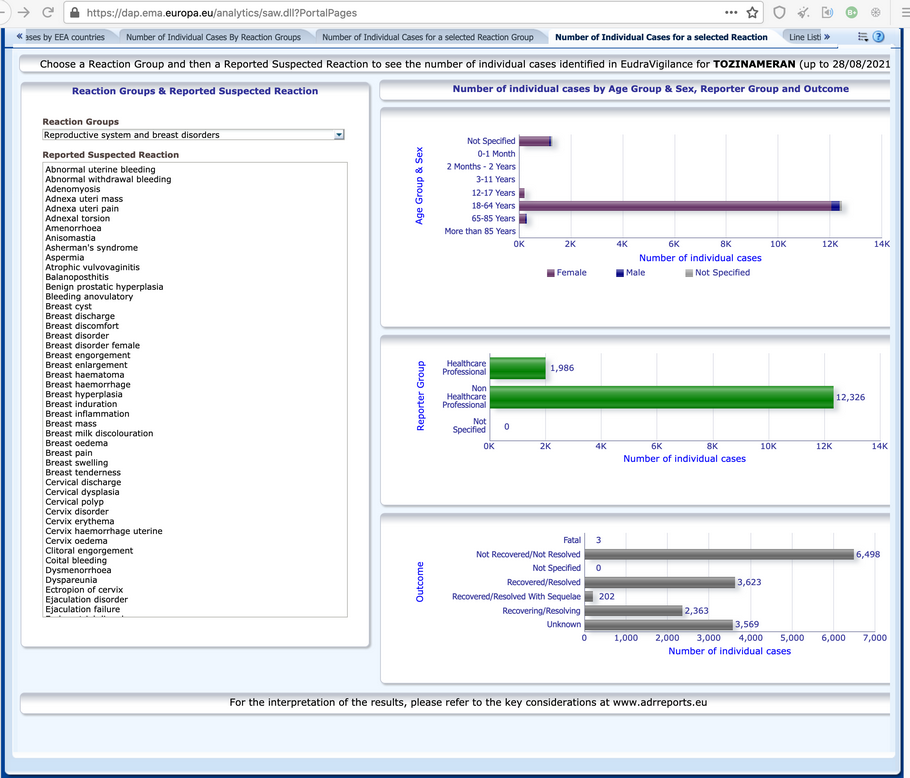Select 'Atrophic vulvovaginitis' reaction

(93, 267)
